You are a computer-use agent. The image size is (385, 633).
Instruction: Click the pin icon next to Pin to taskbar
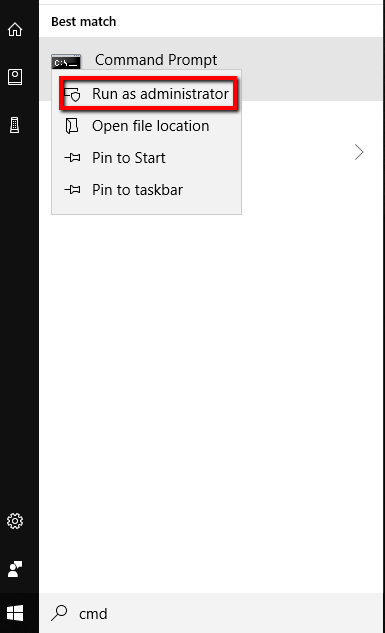point(73,189)
